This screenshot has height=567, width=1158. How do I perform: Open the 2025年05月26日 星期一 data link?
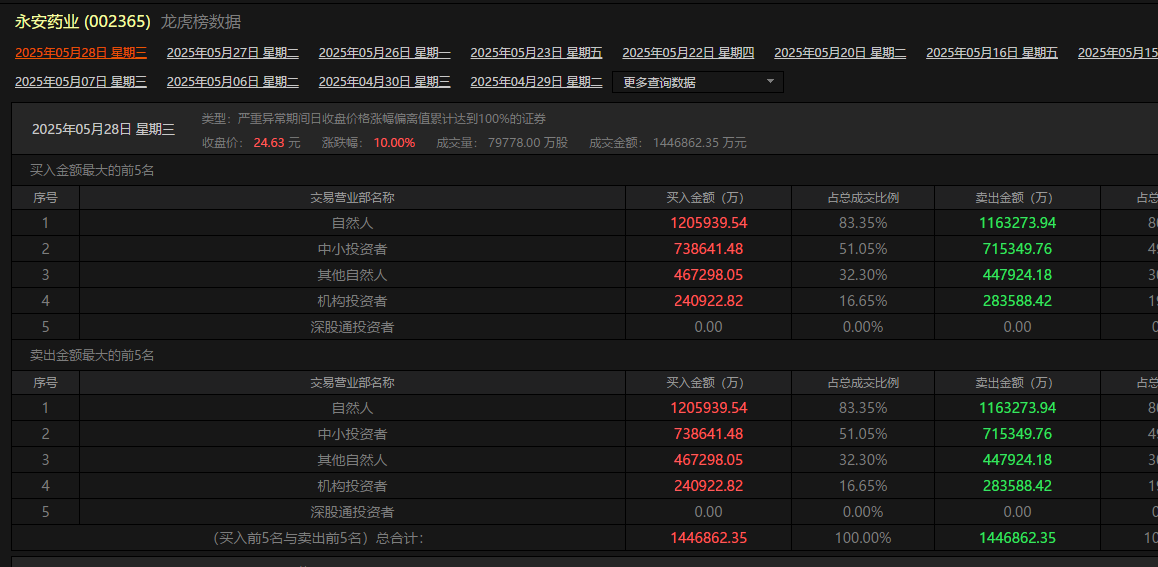[385, 52]
